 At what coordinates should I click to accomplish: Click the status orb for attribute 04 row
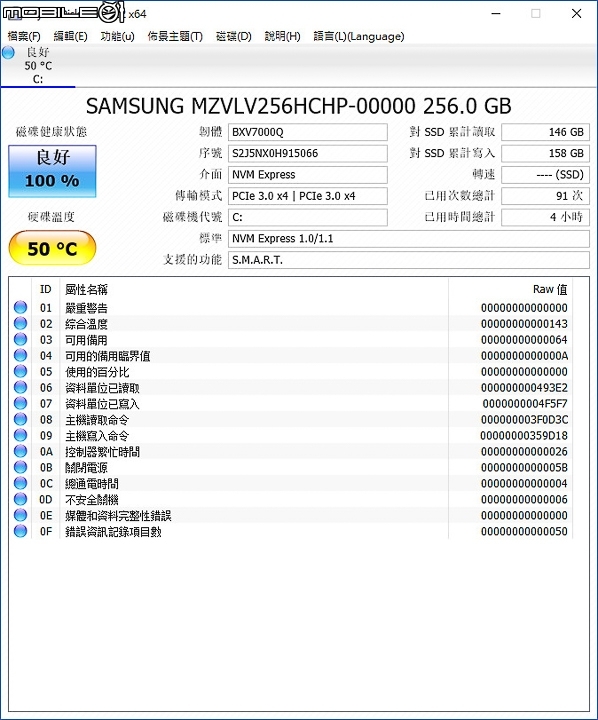[x=20, y=355]
